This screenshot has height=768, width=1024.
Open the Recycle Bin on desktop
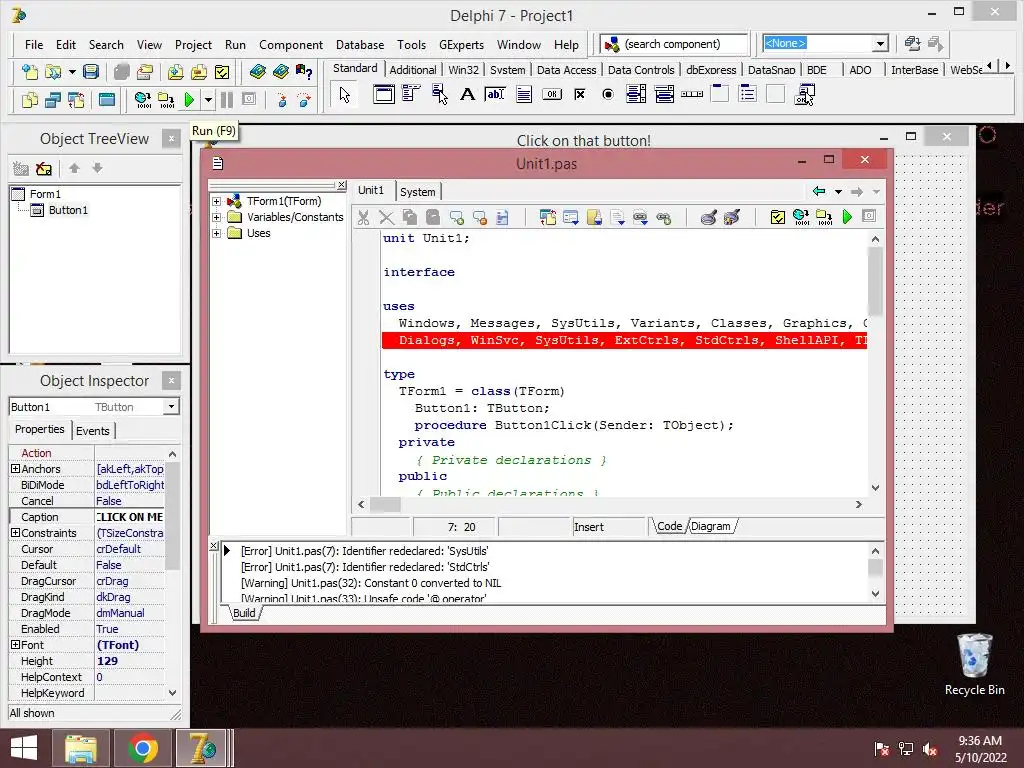coord(974,665)
